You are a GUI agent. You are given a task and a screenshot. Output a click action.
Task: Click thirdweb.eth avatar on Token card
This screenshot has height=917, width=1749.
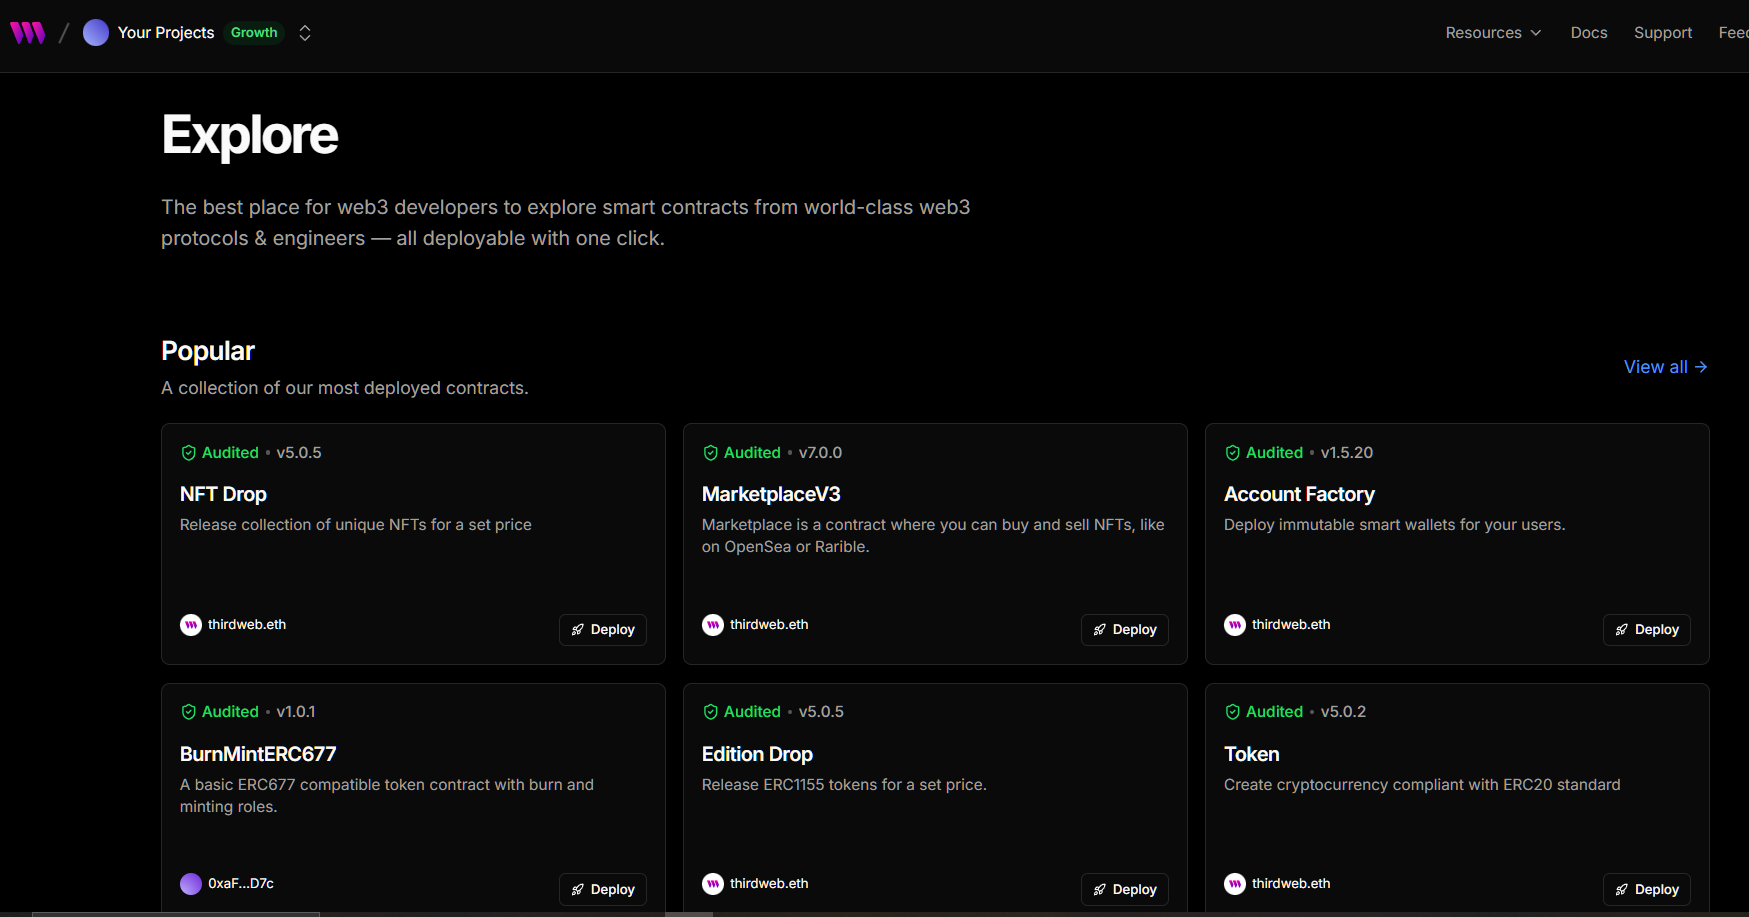[1235, 884]
